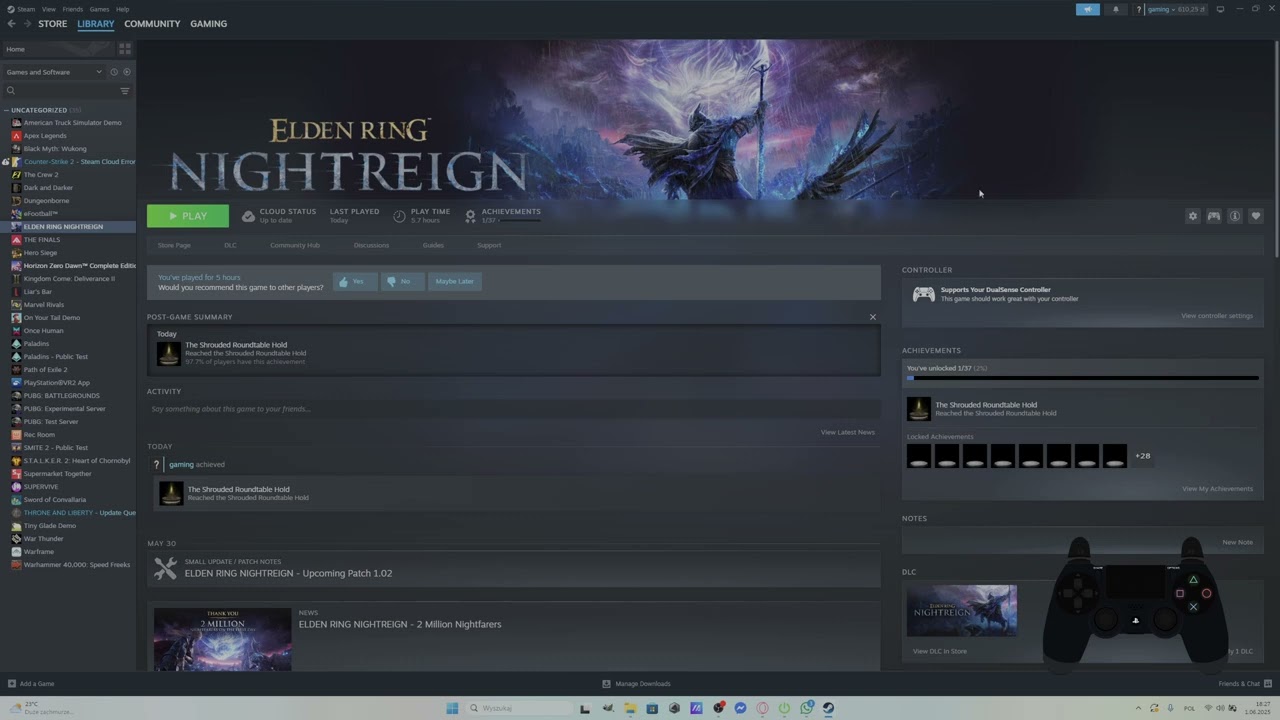
Task: Open the Discussions tab
Action: [371, 245]
